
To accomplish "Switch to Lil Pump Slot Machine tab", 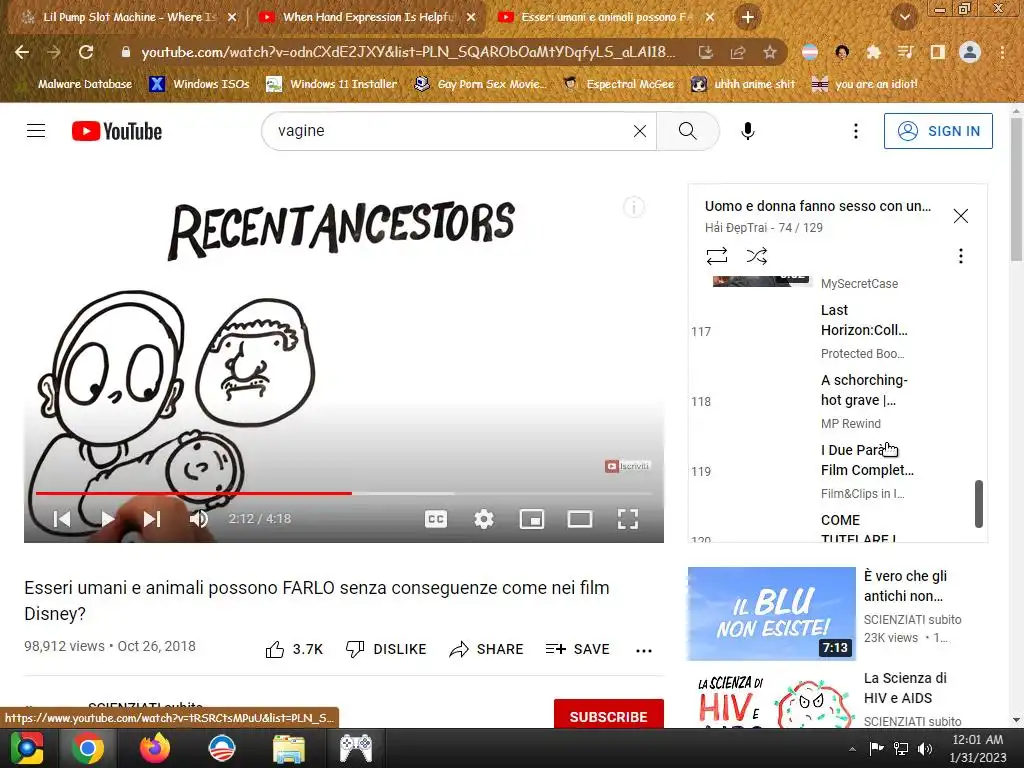I will pos(129,17).
